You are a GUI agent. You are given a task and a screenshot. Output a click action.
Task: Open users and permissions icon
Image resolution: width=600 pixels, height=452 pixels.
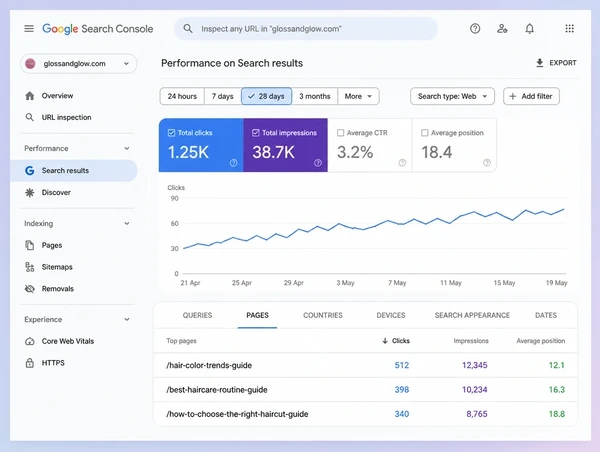tap(502, 29)
